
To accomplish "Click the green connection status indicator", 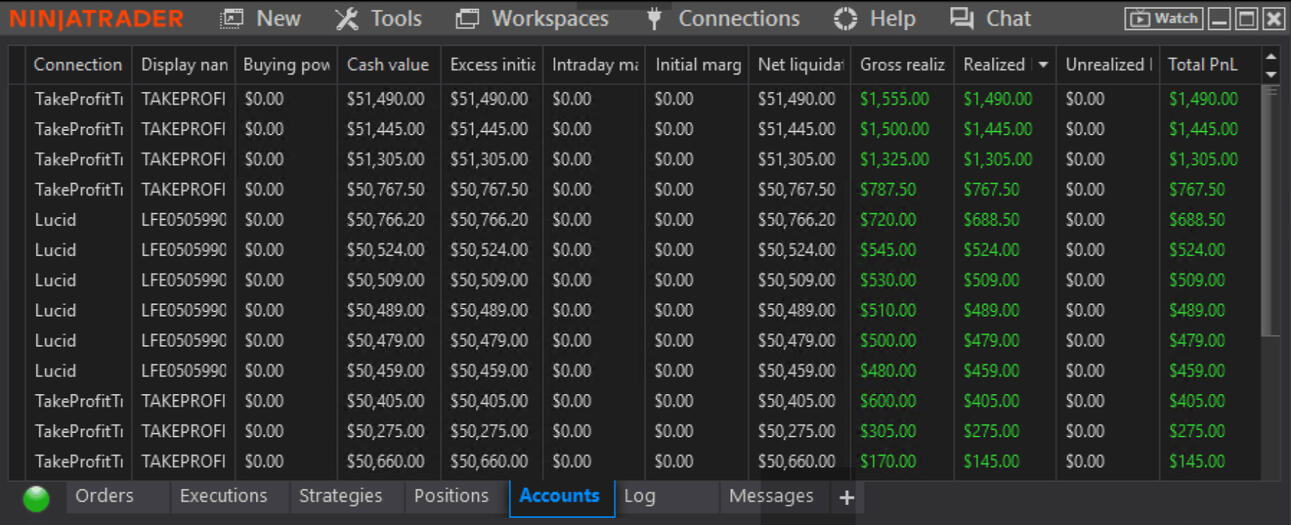I will 36,498.
